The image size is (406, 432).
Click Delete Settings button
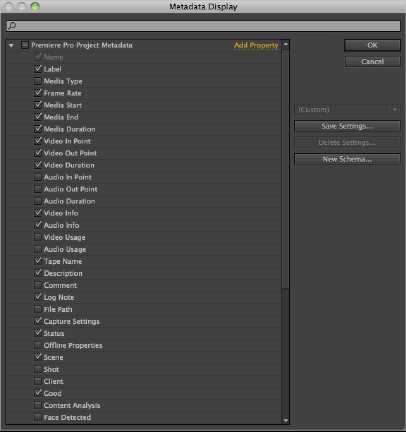pyautogui.click(x=347, y=143)
